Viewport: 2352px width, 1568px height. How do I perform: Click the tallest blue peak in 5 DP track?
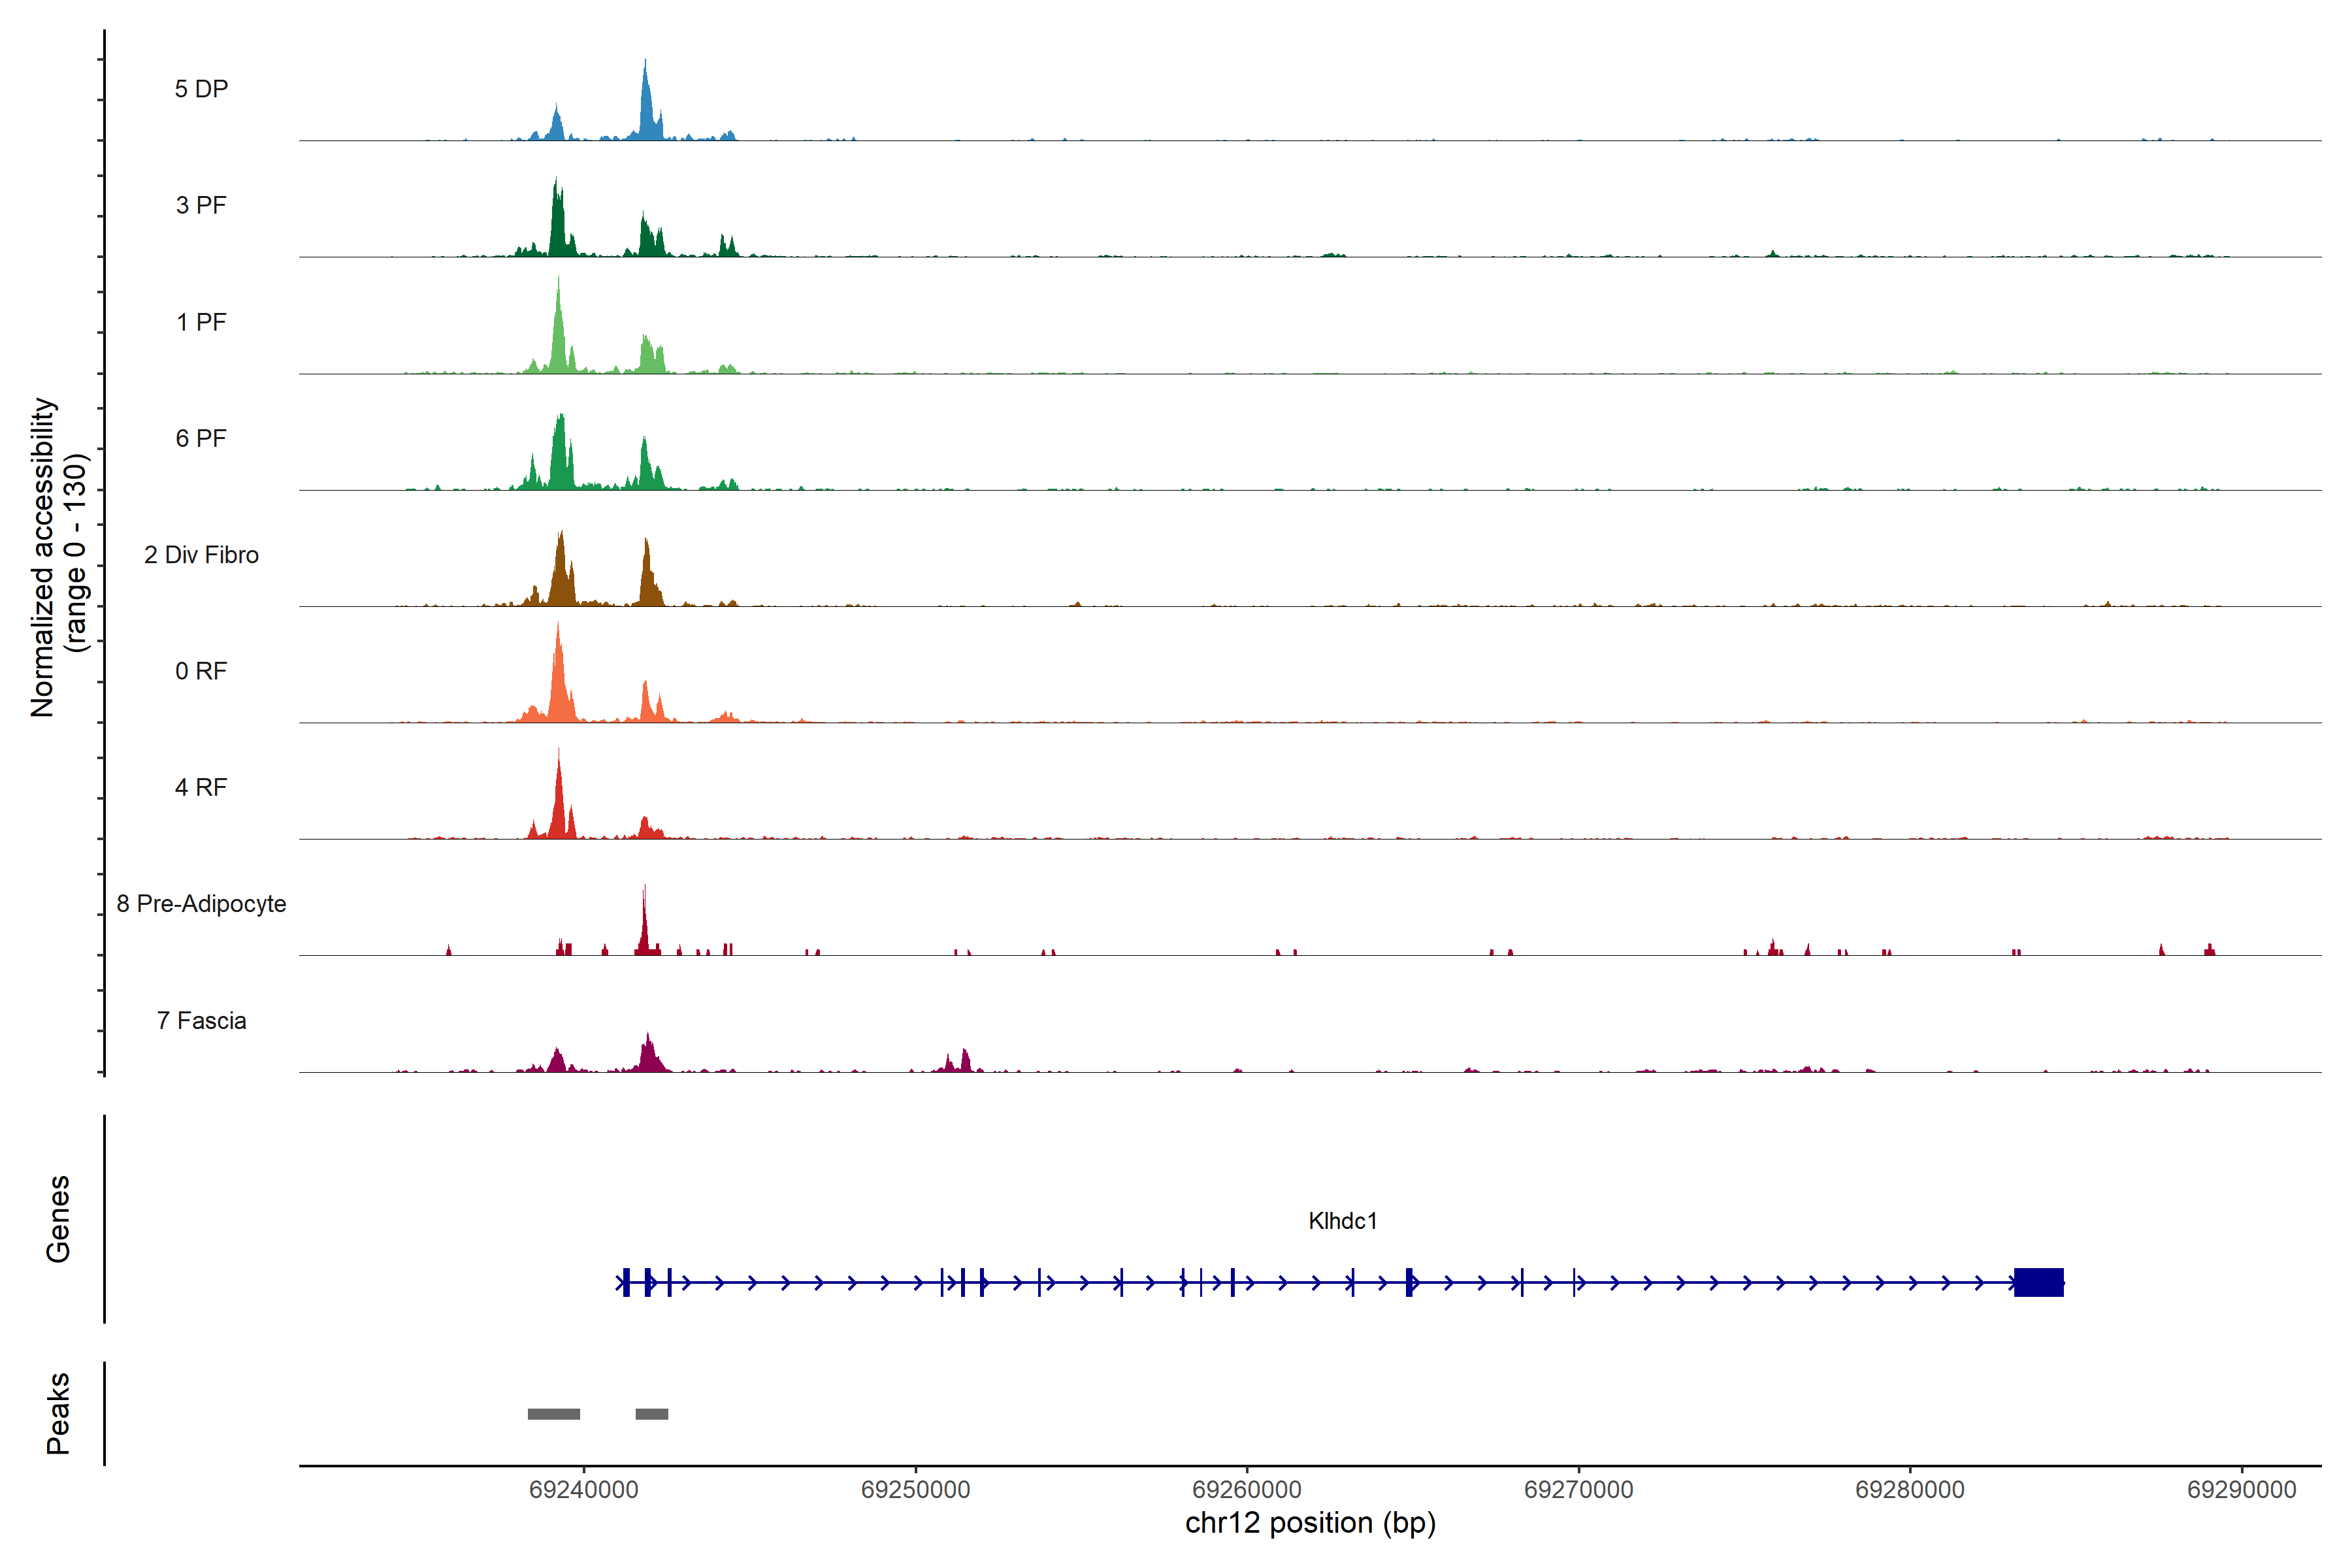pos(646,105)
